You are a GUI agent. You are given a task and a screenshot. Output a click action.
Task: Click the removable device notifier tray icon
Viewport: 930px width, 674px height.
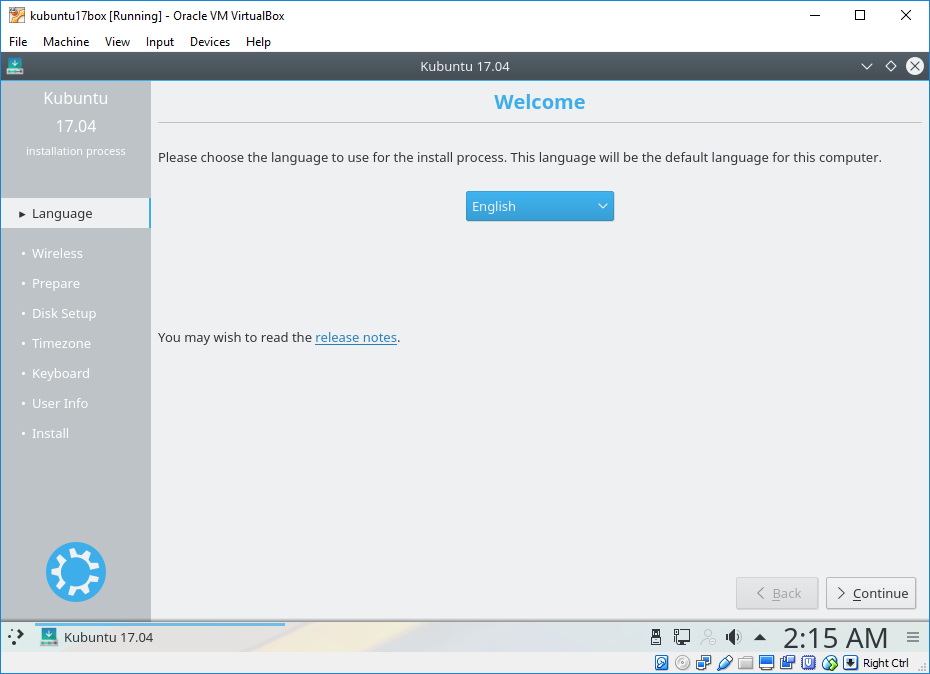pyautogui.click(x=655, y=637)
